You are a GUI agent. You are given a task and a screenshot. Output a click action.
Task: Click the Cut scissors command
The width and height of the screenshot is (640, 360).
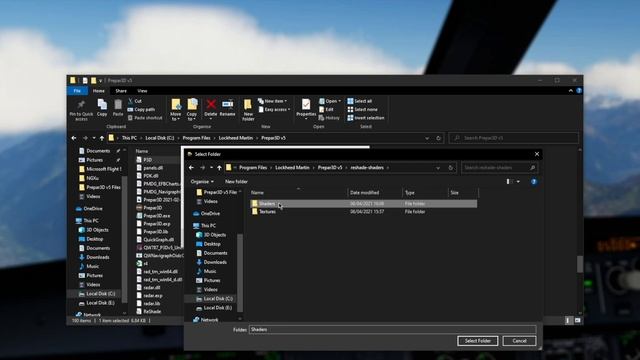pyautogui.click(x=135, y=101)
